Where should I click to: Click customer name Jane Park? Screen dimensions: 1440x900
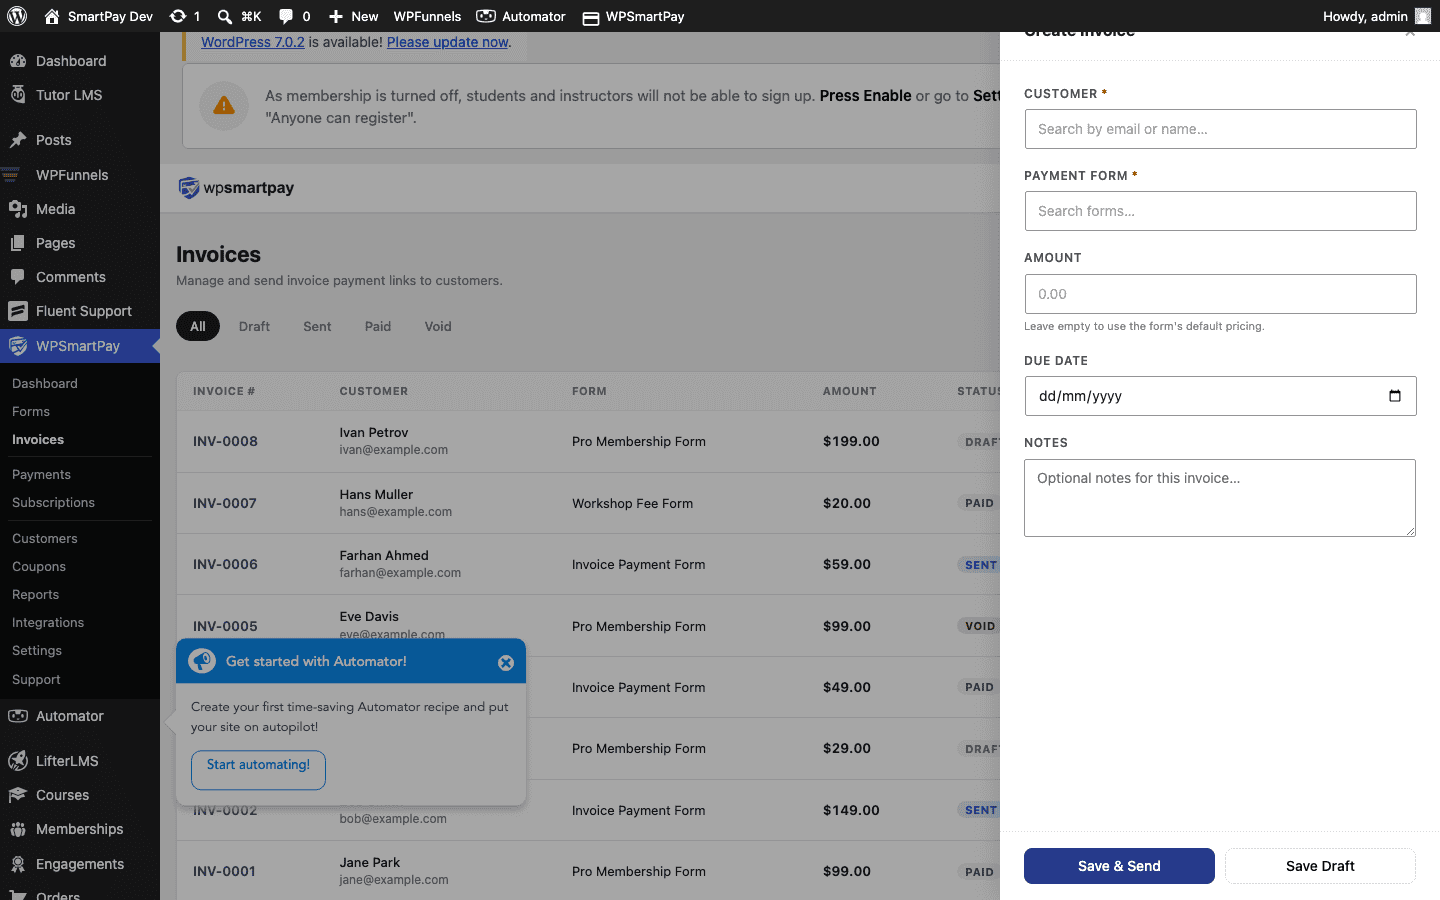(x=370, y=862)
